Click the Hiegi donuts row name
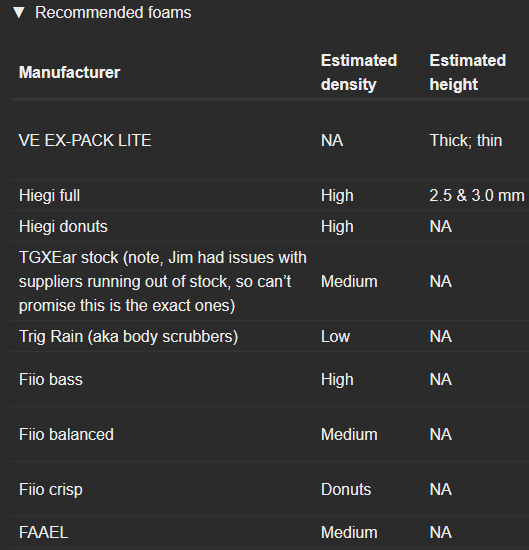The height and width of the screenshot is (550, 529). point(63,227)
